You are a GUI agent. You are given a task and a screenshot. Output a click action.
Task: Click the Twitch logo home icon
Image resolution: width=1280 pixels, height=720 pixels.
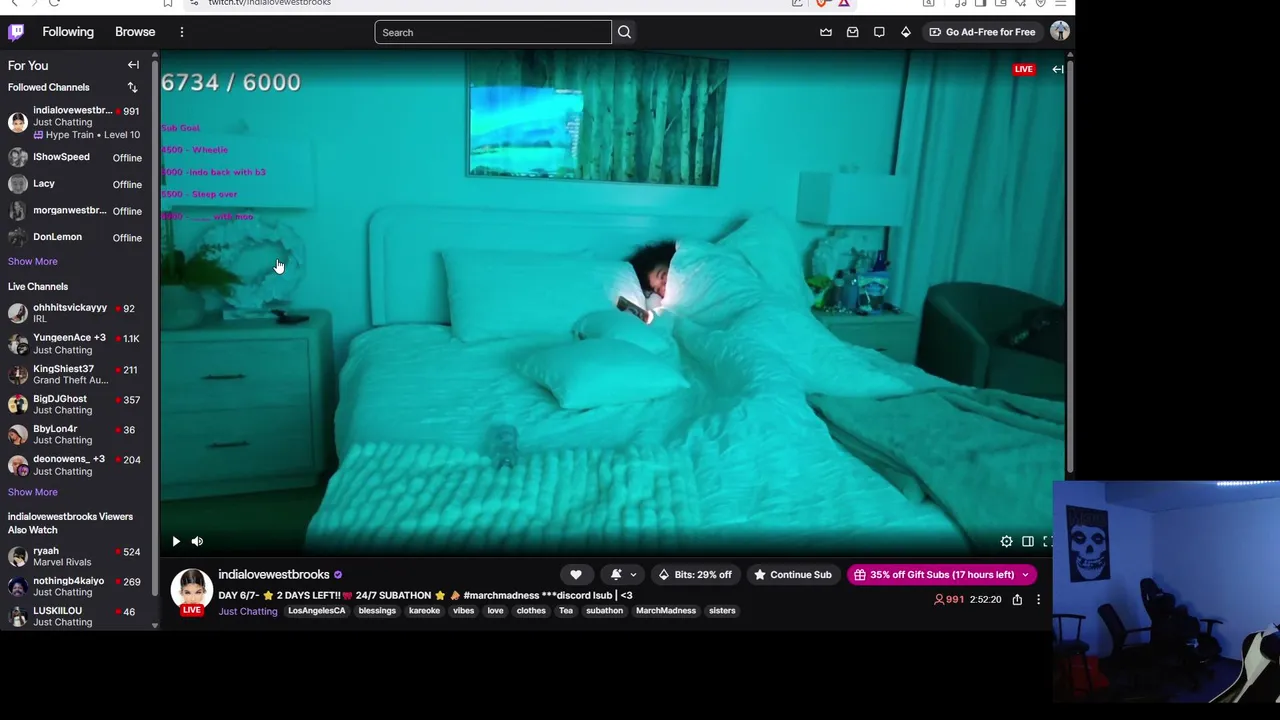coord(16,32)
